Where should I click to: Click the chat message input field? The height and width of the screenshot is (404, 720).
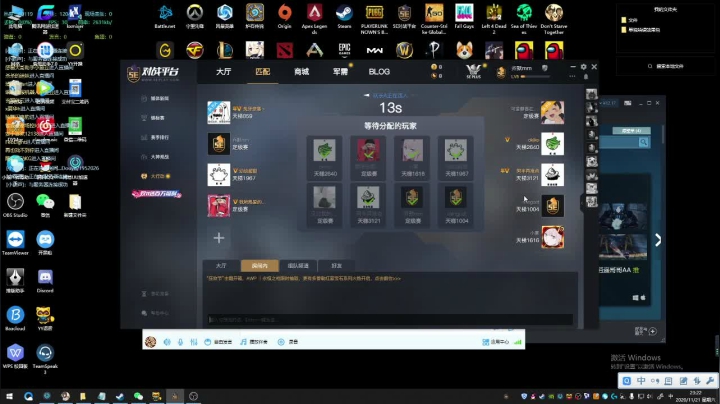(390, 320)
